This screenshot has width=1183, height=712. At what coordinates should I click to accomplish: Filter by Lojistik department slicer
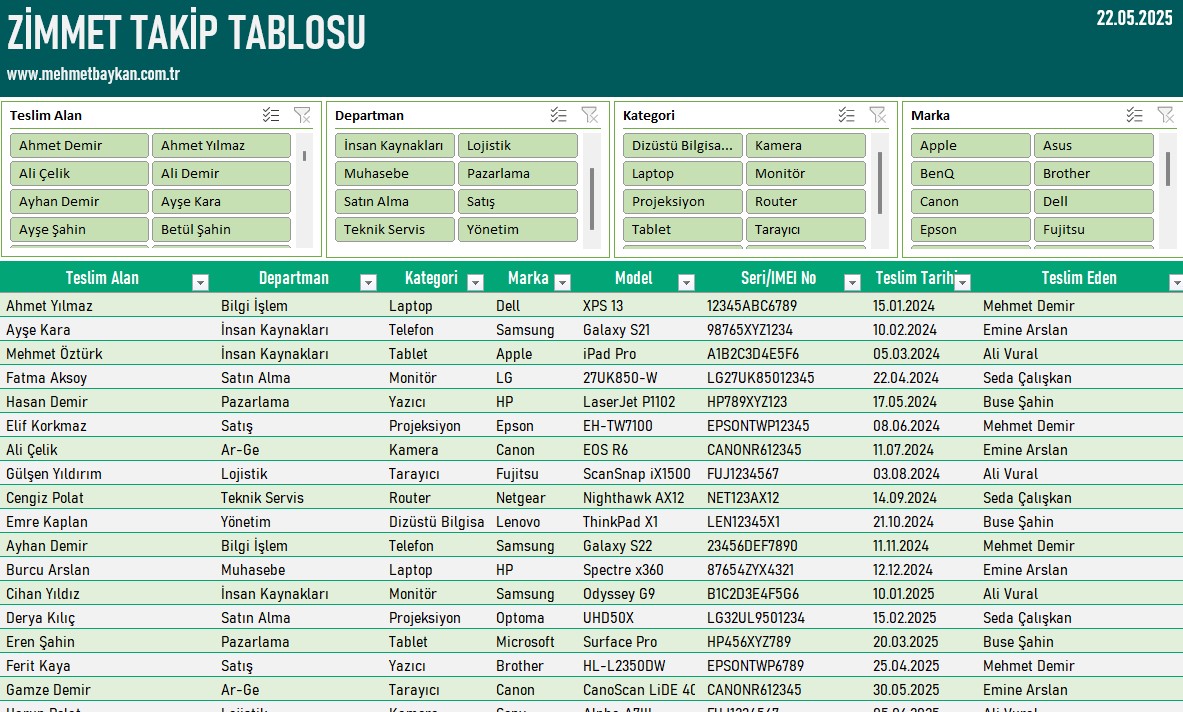pos(518,146)
